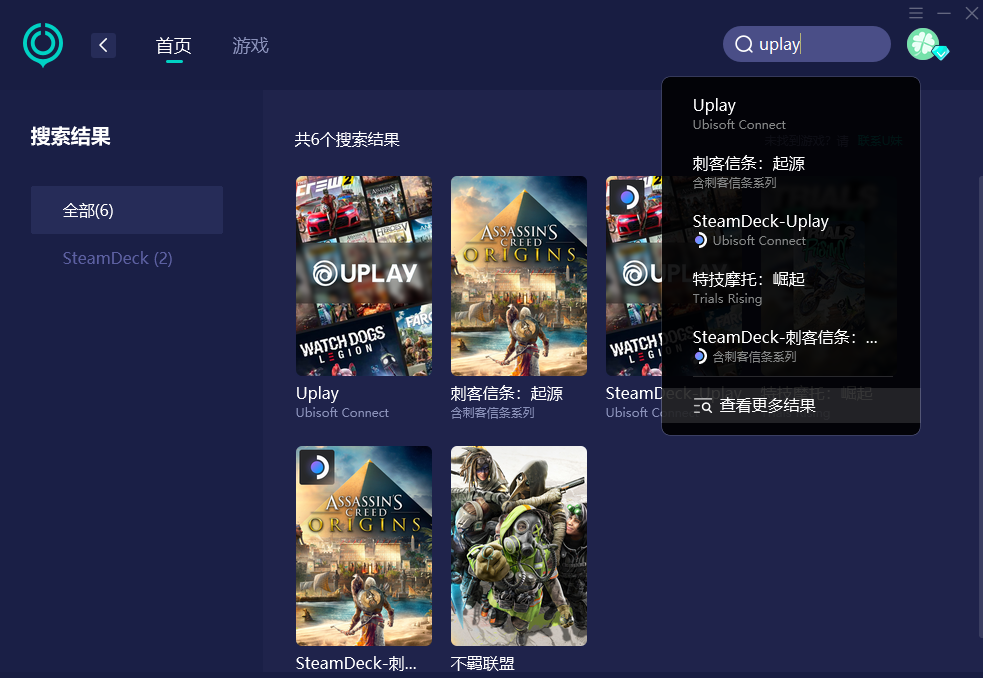Go back using the left chevron button

103,45
